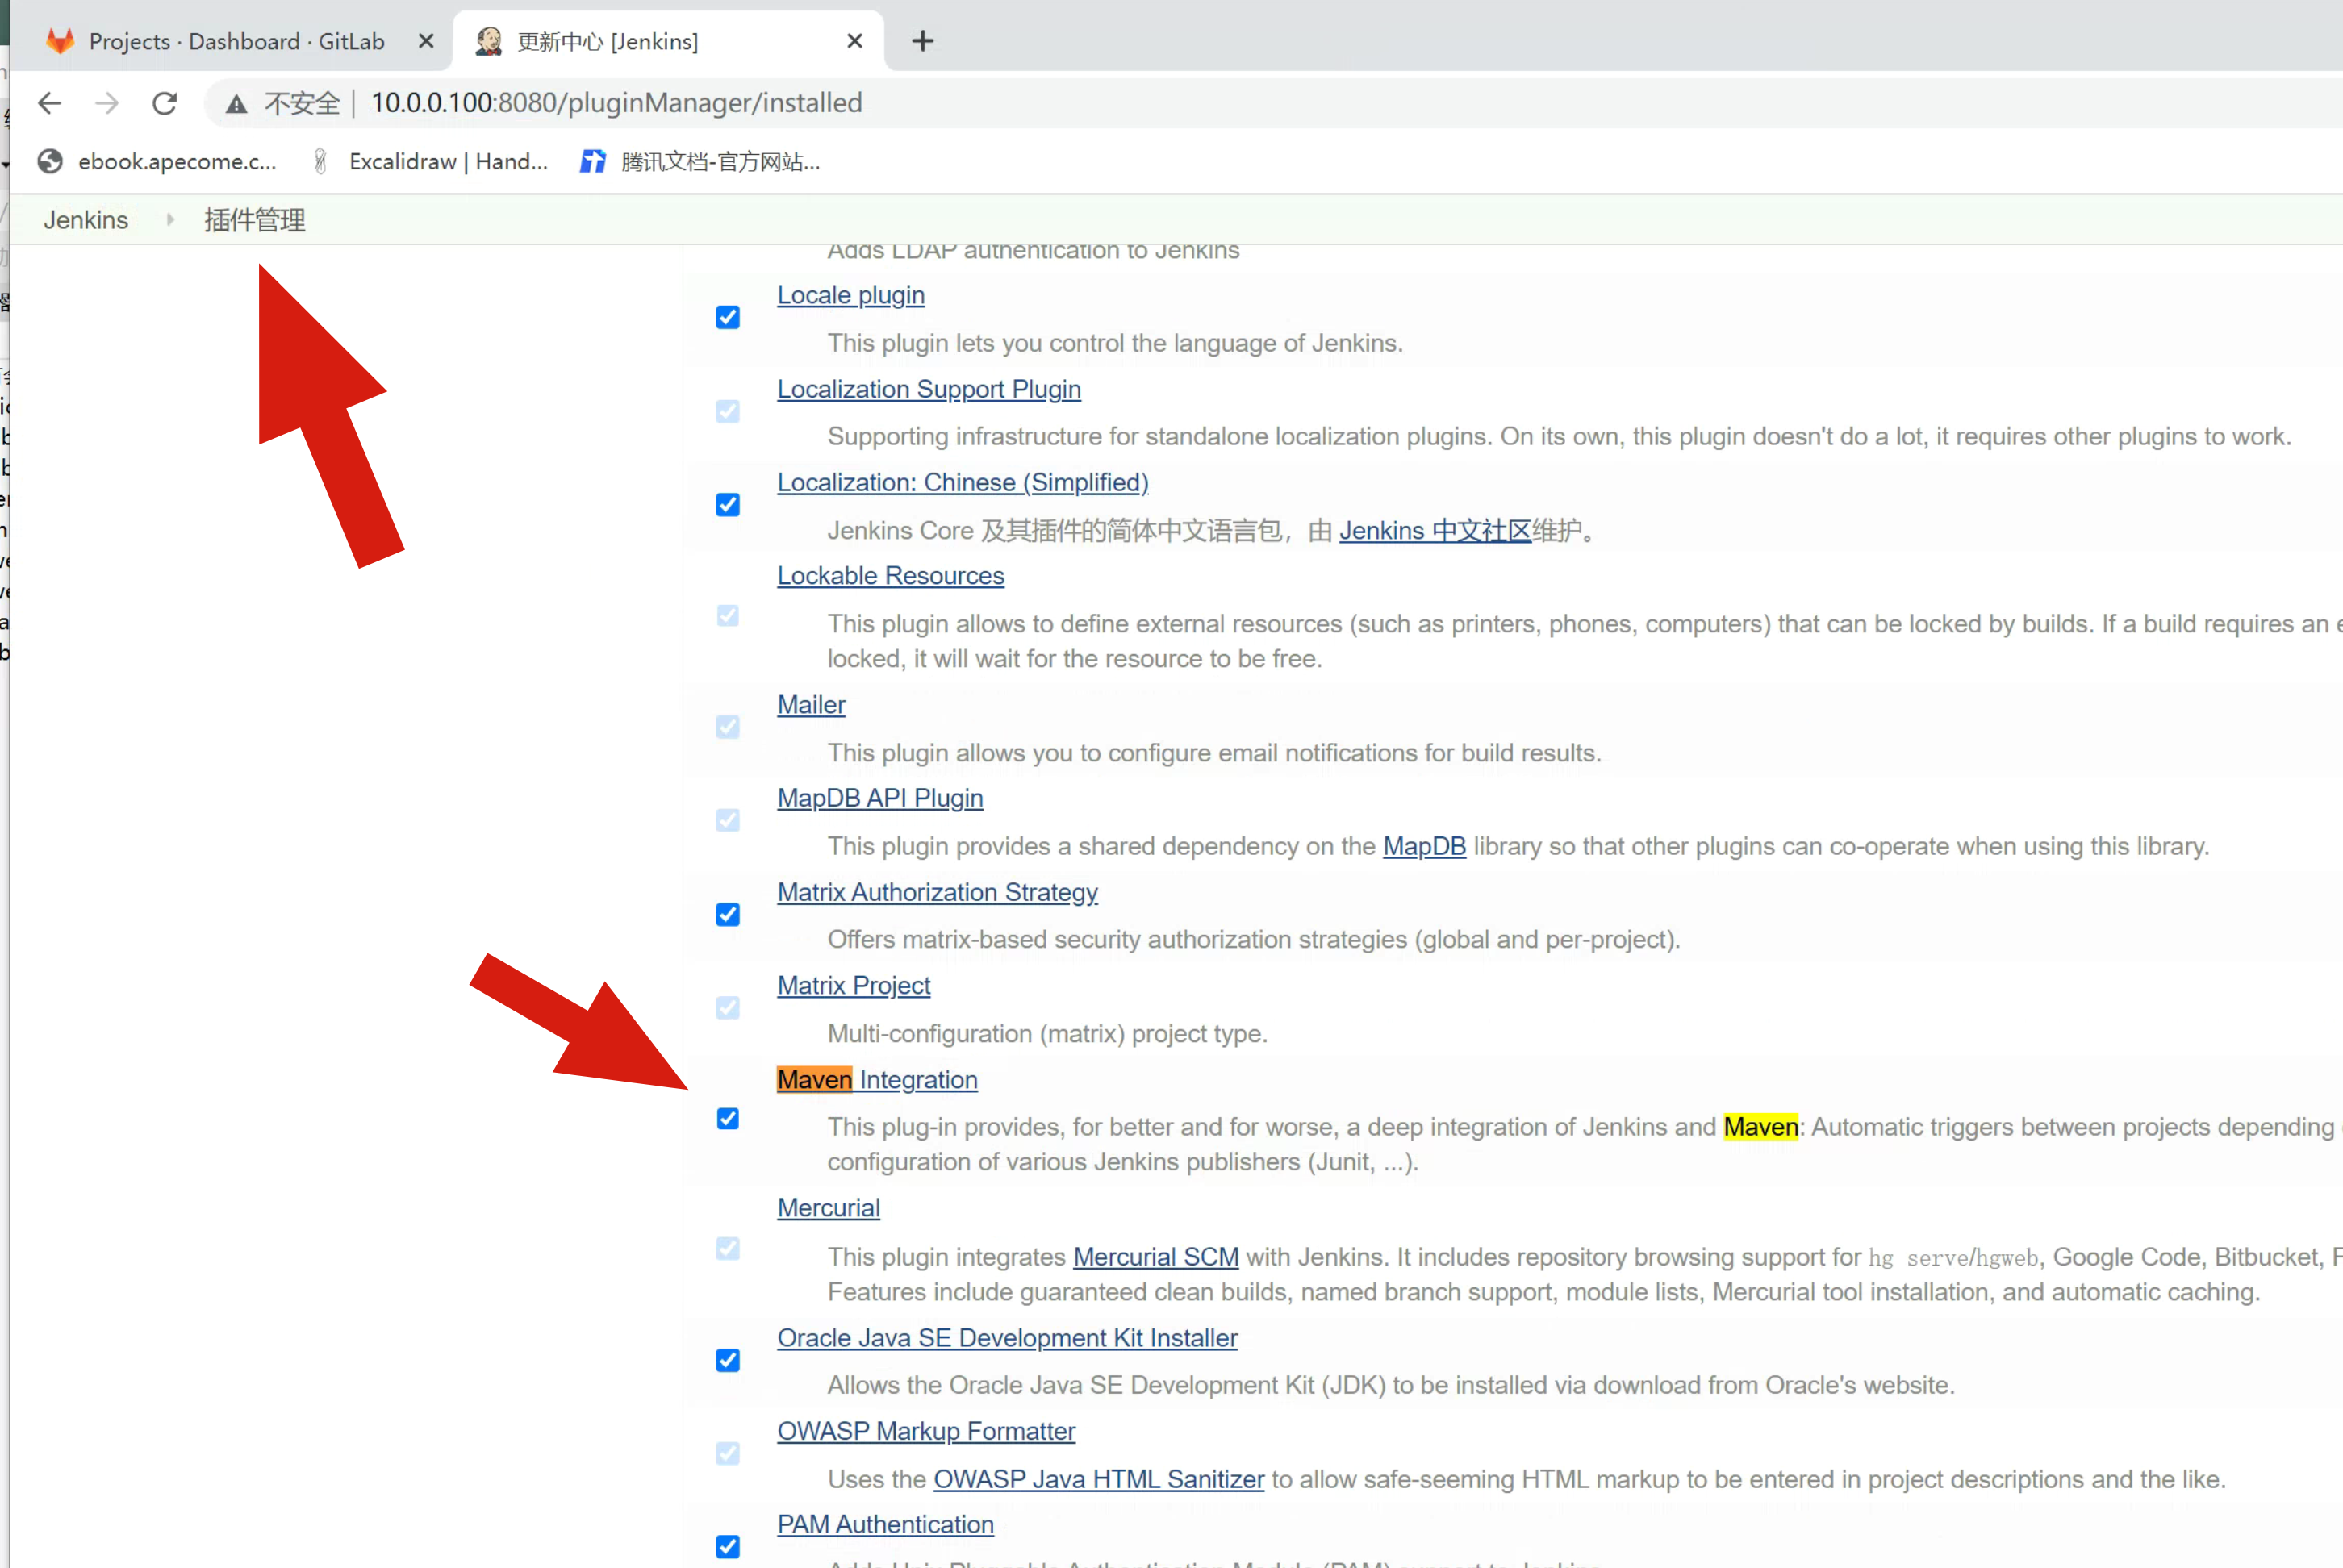The width and height of the screenshot is (2343, 1568).
Task: Open the Tencent Docs bookmark icon
Action: click(592, 162)
